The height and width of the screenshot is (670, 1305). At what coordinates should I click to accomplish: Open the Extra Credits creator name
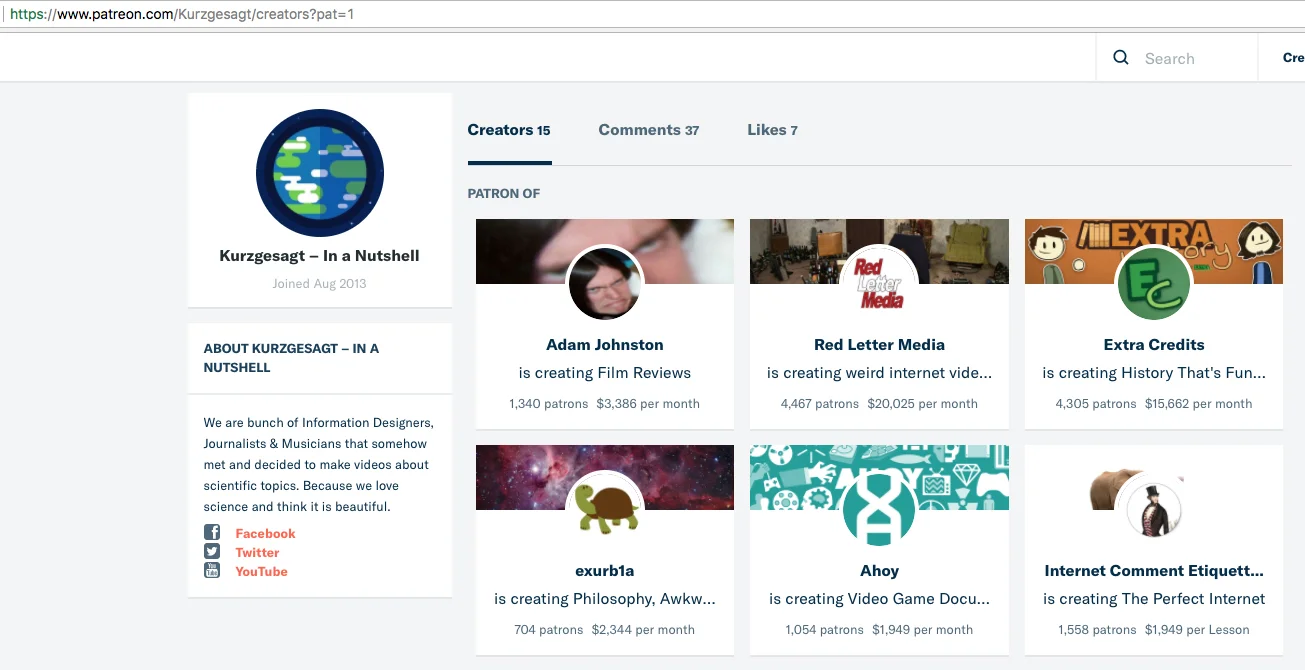(1154, 345)
